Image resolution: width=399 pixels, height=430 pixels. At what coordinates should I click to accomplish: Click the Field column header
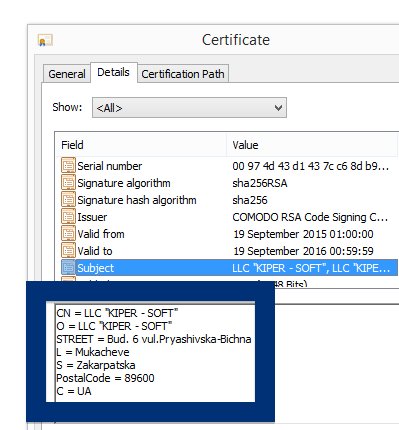pyautogui.click(x=141, y=145)
